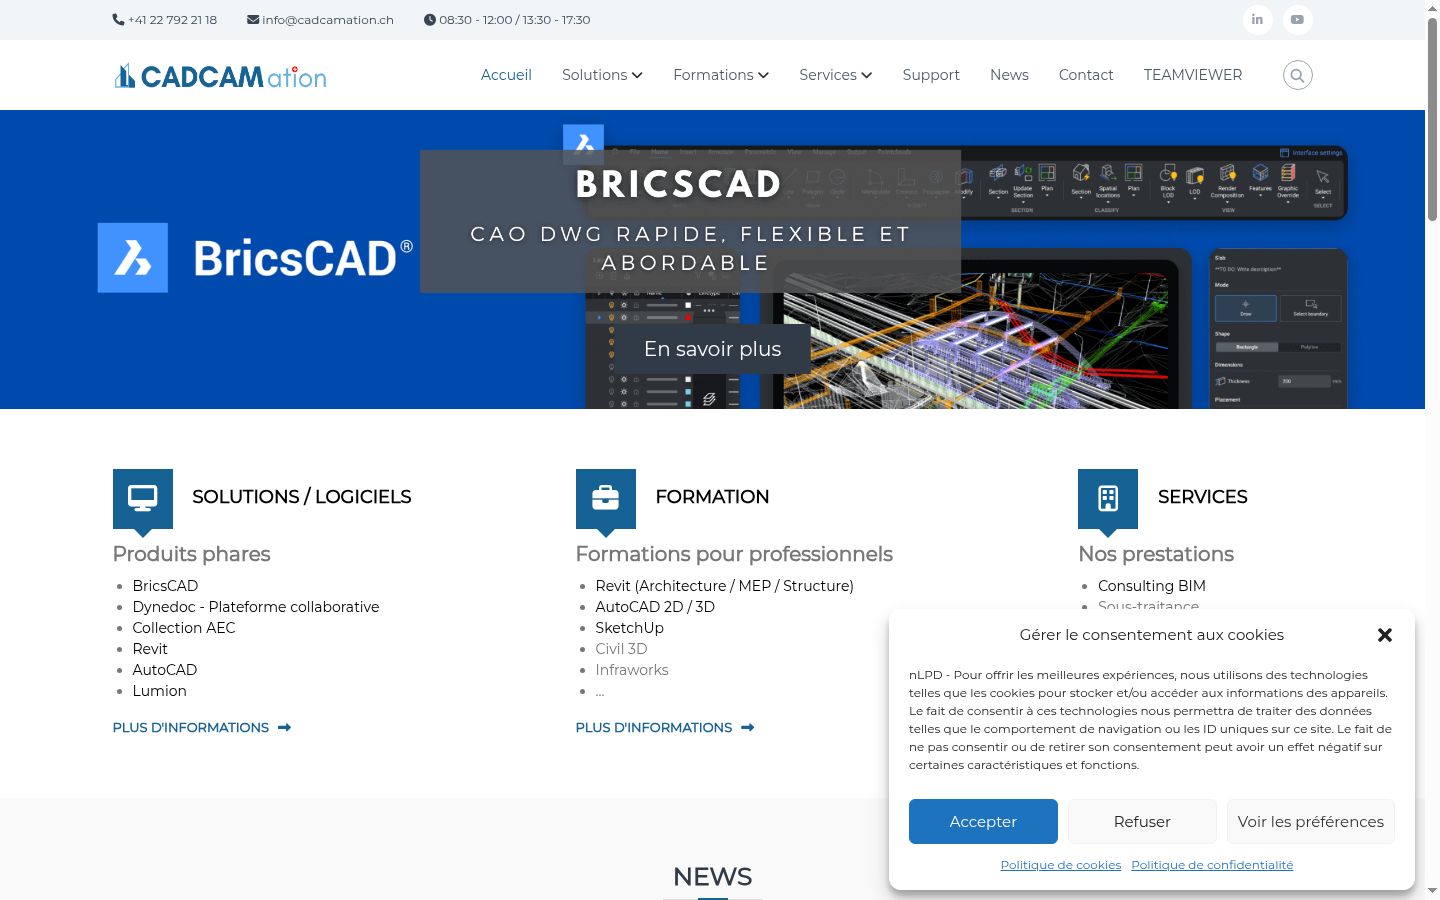Viewport: 1440px width, 900px height.
Task: Click Dynedoc - Plateforme collaborative list item
Action: pos(256,607)
